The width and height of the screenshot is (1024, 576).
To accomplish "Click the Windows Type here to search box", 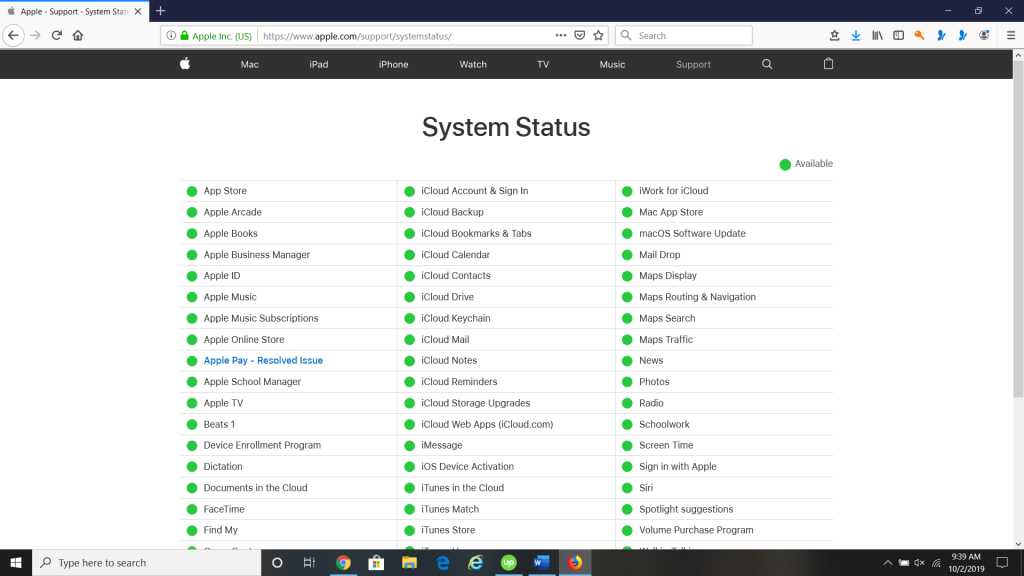I will pos(146,562).
